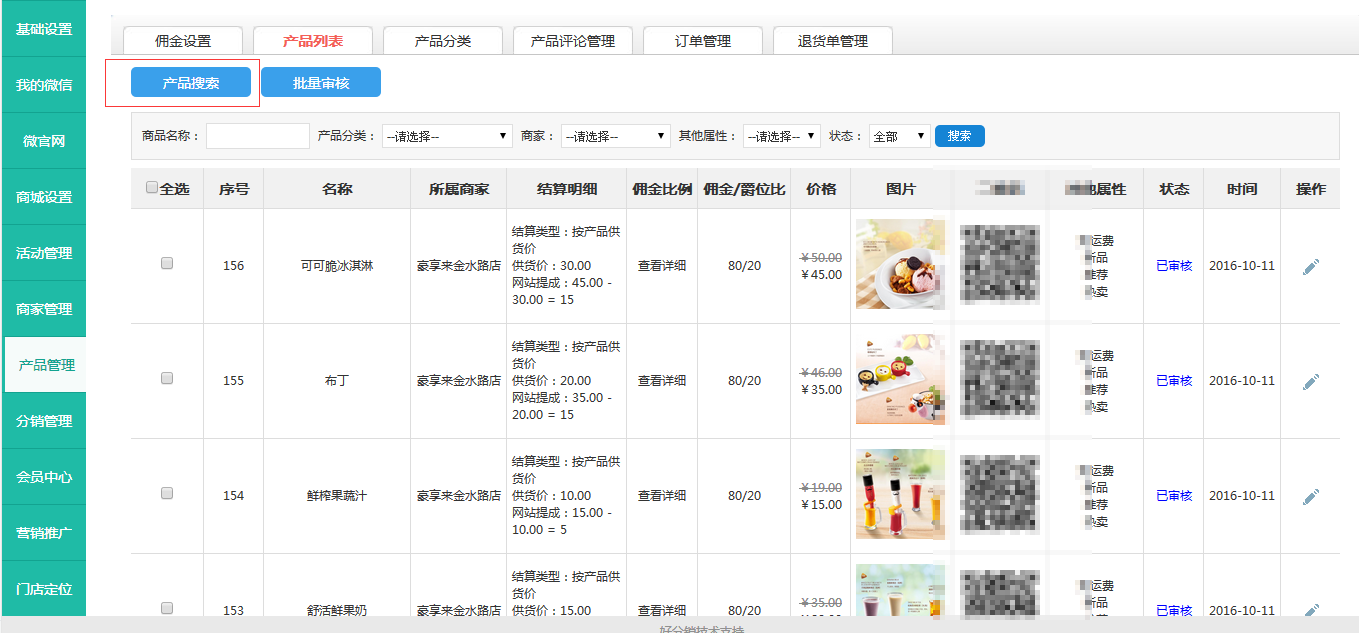Check the box for product 156
Image resolution: width=1359 pixels, height=633 pixels.
[167, 263]
